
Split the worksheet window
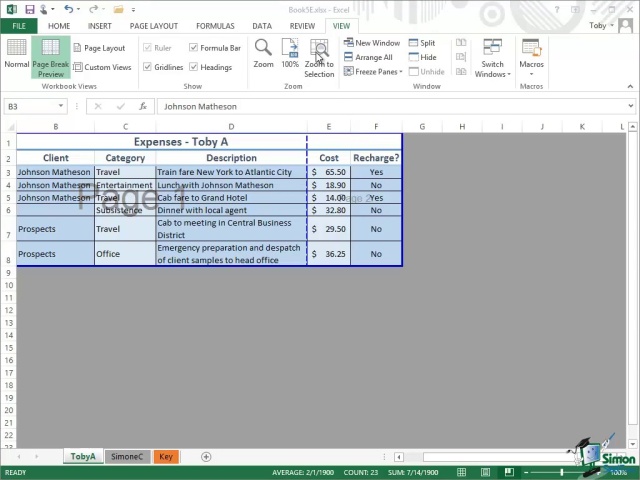click(422, 43)
